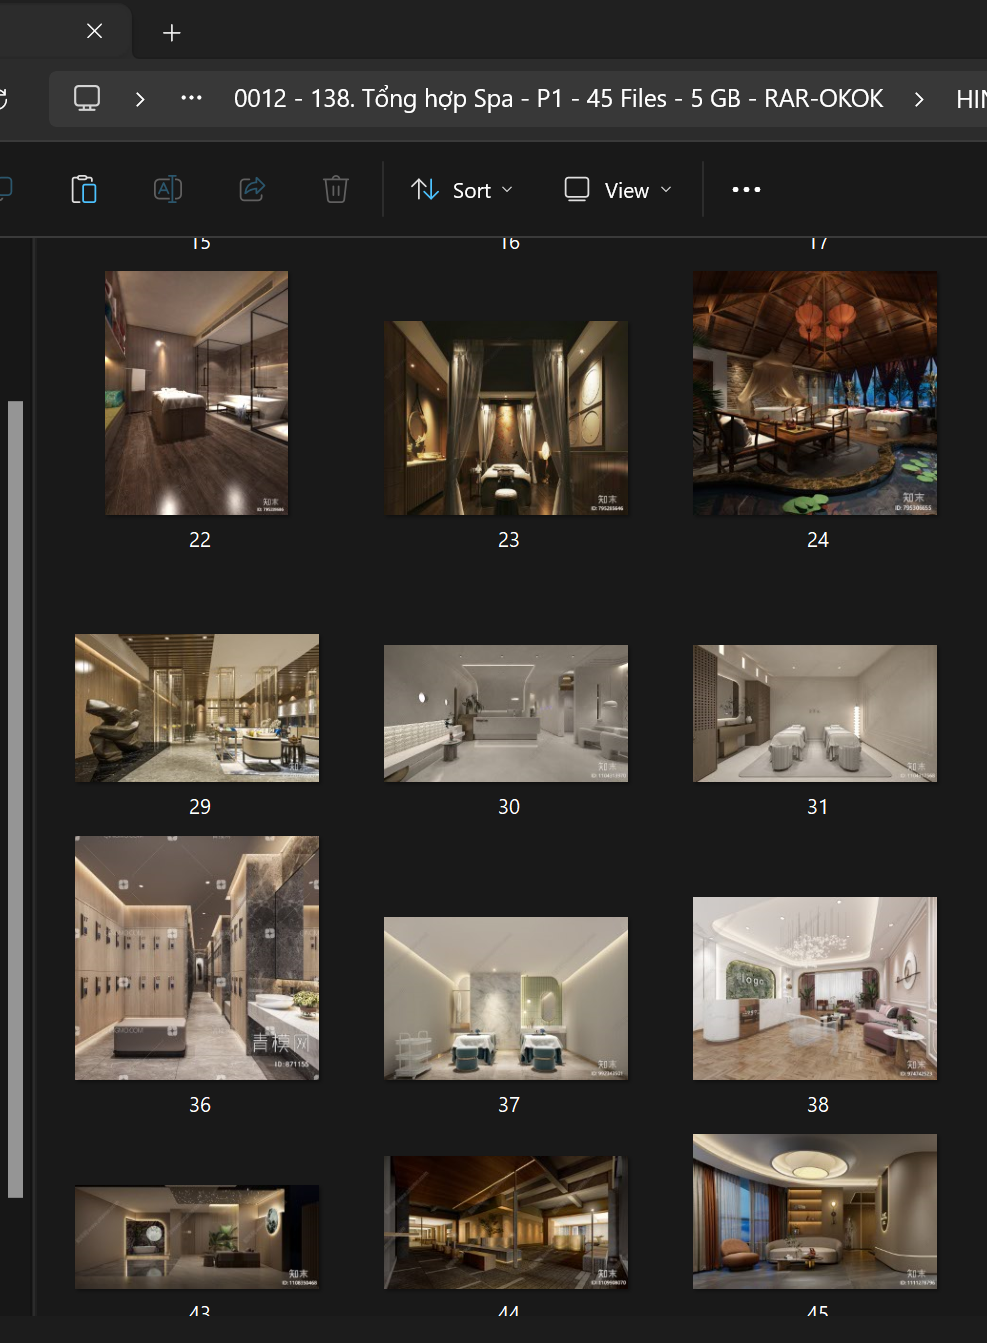This screenshot has height=1343, width=987.
Task: Click file name label 37
Action: click(x=509, y=1105)
